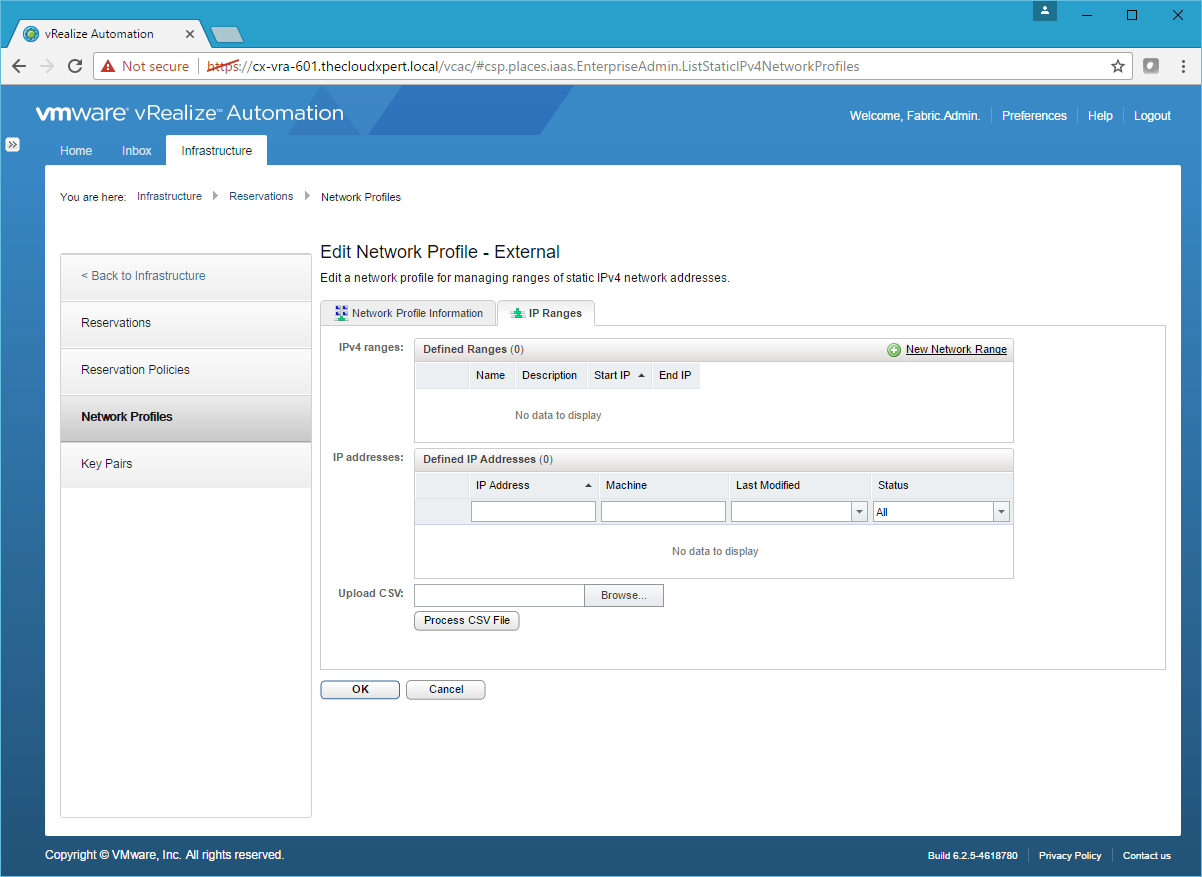Click the extension icon beside the bookmark star
The width and height of the screenshot is (1202, 877).
[1151, 67]
